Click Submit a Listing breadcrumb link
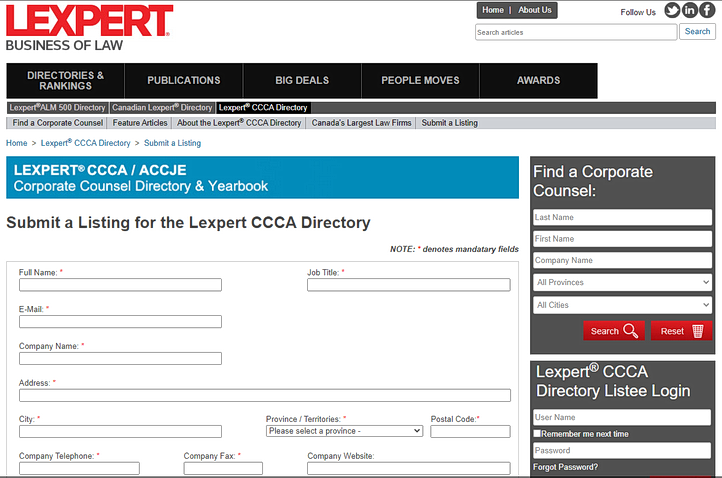The width and height of the screenshot is (722, 478). pos(172,143)
